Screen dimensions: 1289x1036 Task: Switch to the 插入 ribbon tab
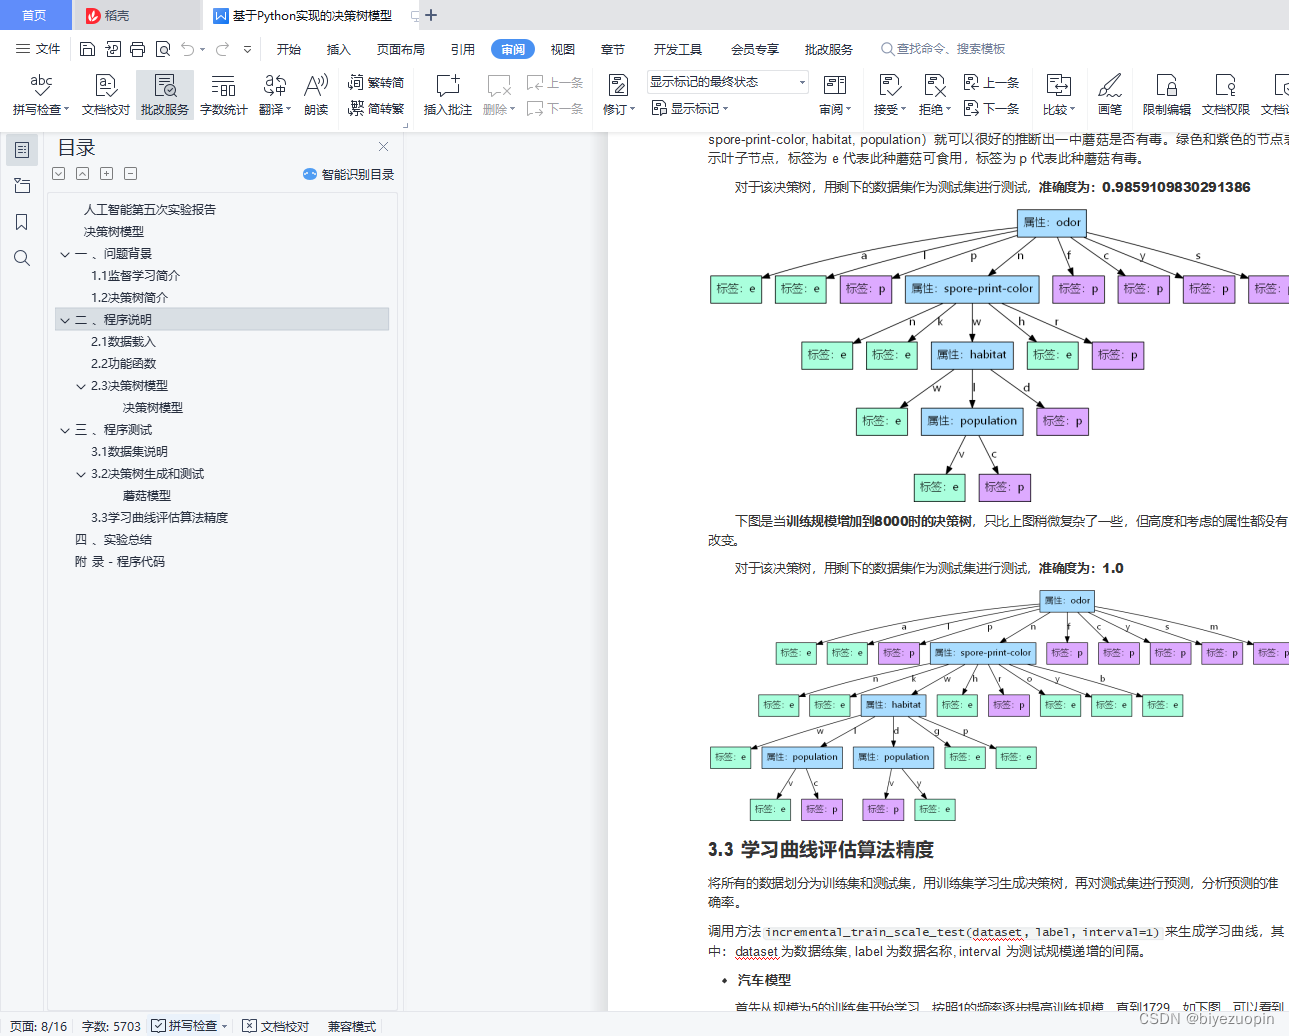(339, 49)
